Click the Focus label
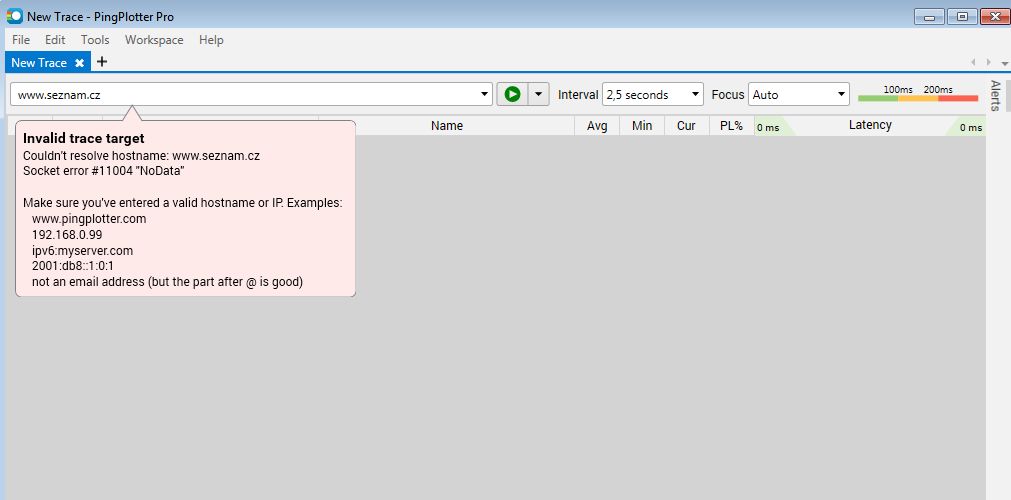The image size is (1011, 500). coord(728,95)
